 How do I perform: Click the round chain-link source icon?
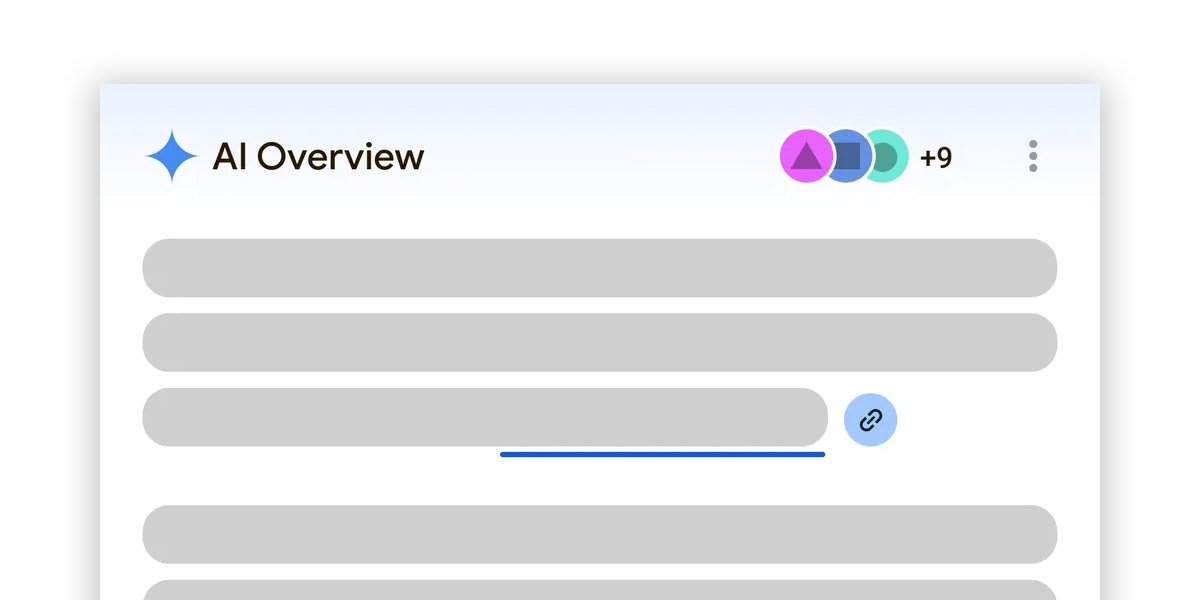[x=870, y=420]
